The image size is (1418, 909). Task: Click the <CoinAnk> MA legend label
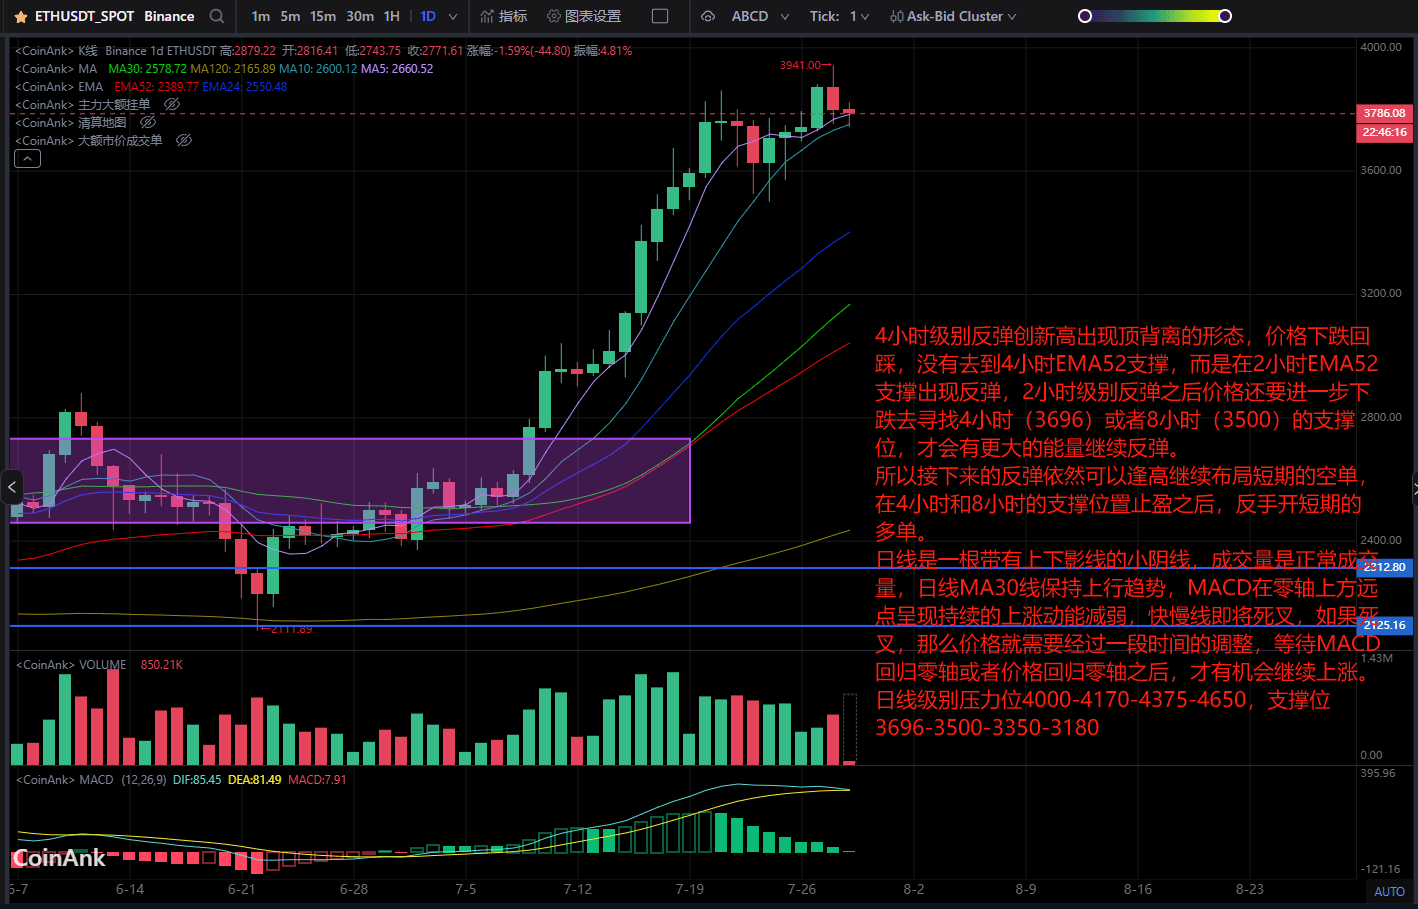click(x=56, y=69)
